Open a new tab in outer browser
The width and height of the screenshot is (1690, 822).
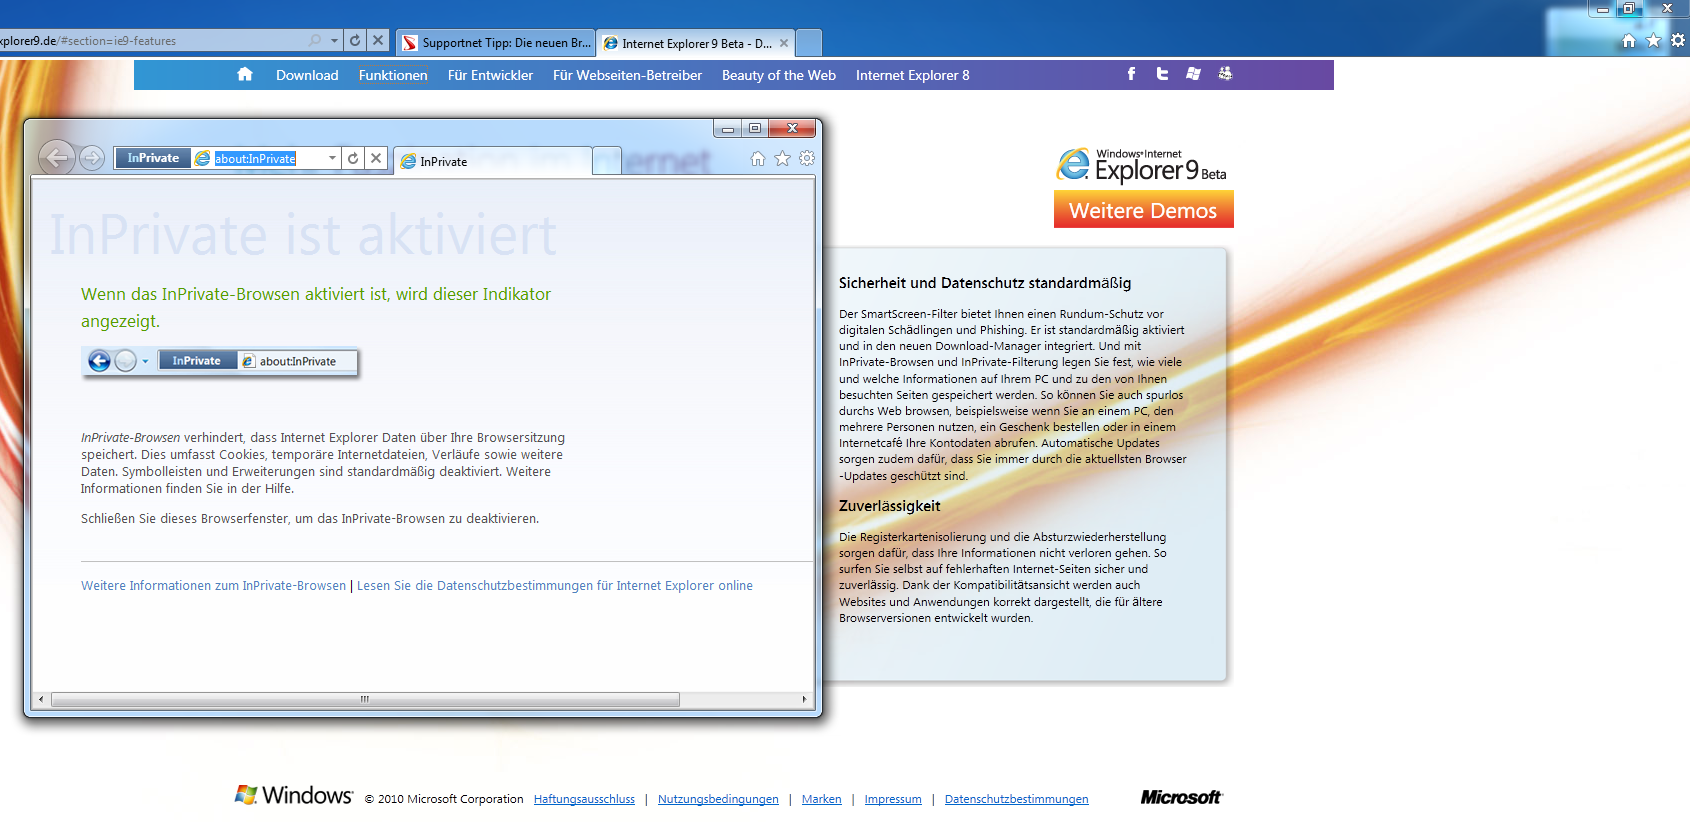[809, 43]
